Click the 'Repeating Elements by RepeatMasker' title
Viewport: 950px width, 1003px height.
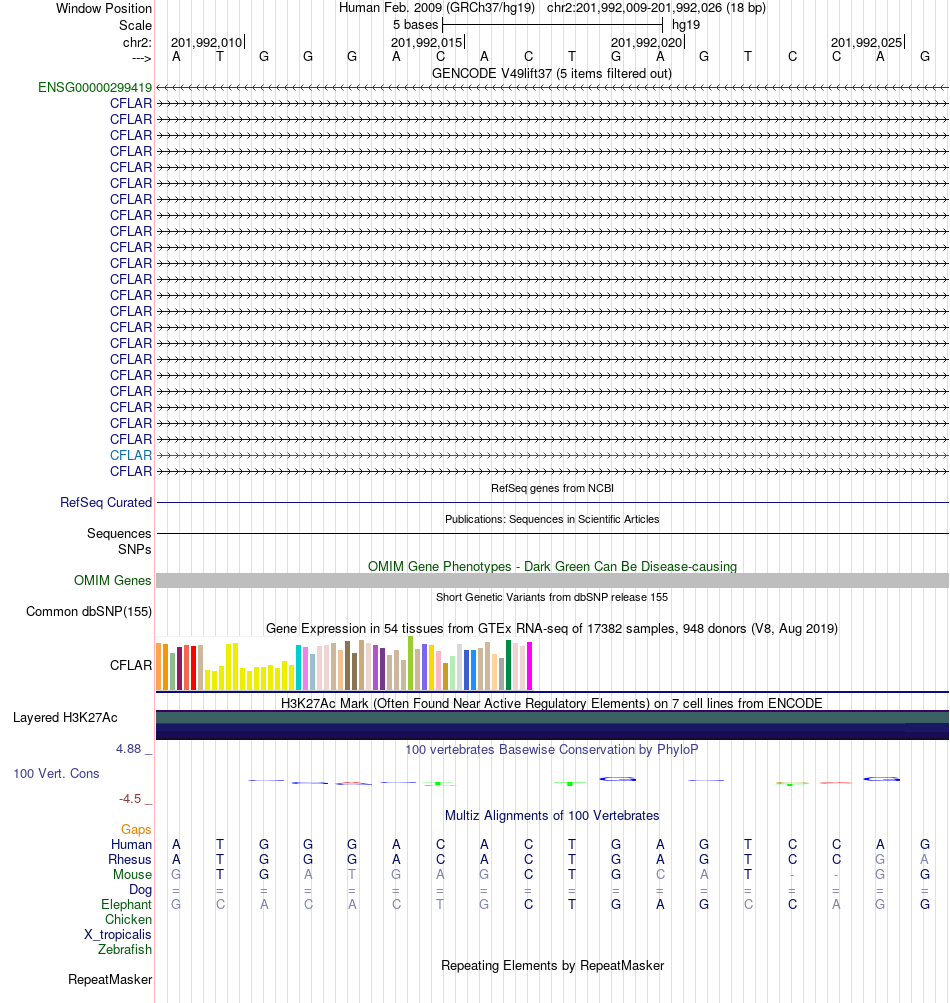[x=552, y=965]
